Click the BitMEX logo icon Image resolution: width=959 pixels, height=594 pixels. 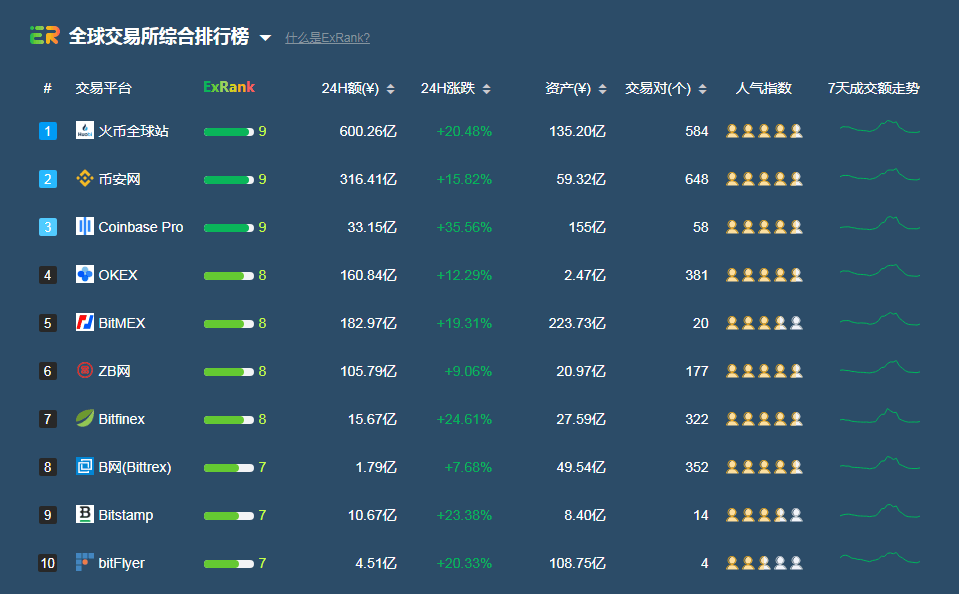(85, 323)
